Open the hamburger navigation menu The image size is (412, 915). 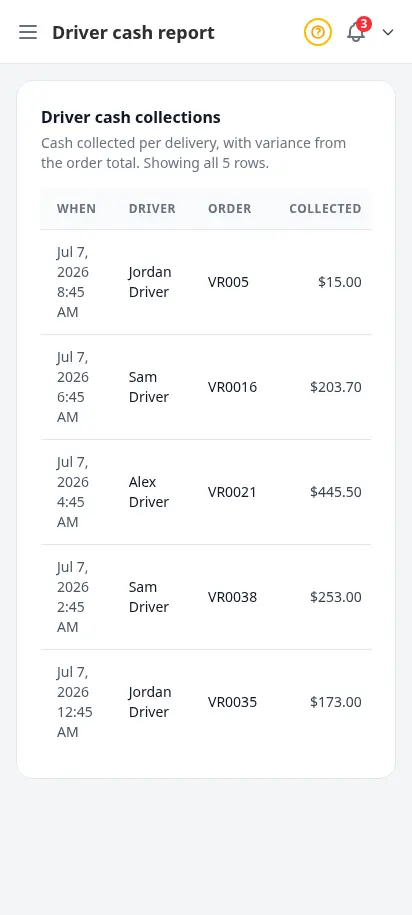[28, 32]
